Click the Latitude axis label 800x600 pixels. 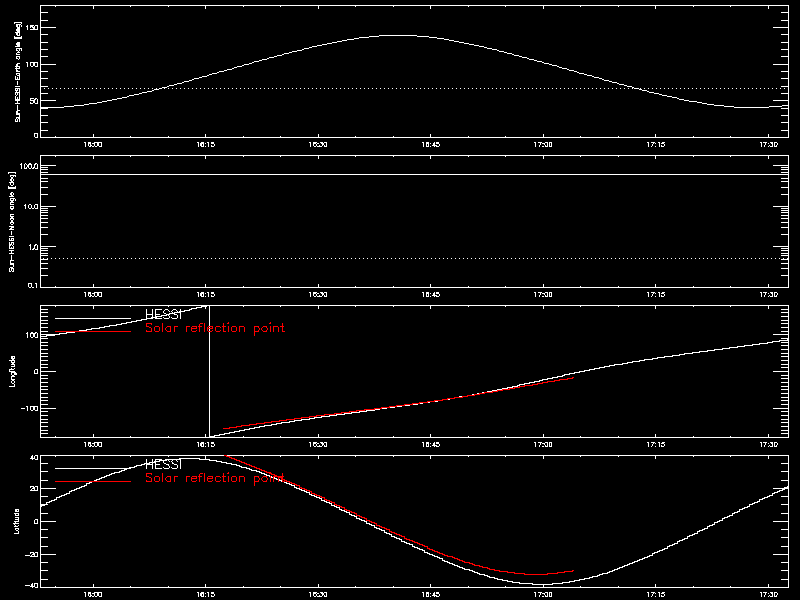pyautogui.click(x=16, y=521)
